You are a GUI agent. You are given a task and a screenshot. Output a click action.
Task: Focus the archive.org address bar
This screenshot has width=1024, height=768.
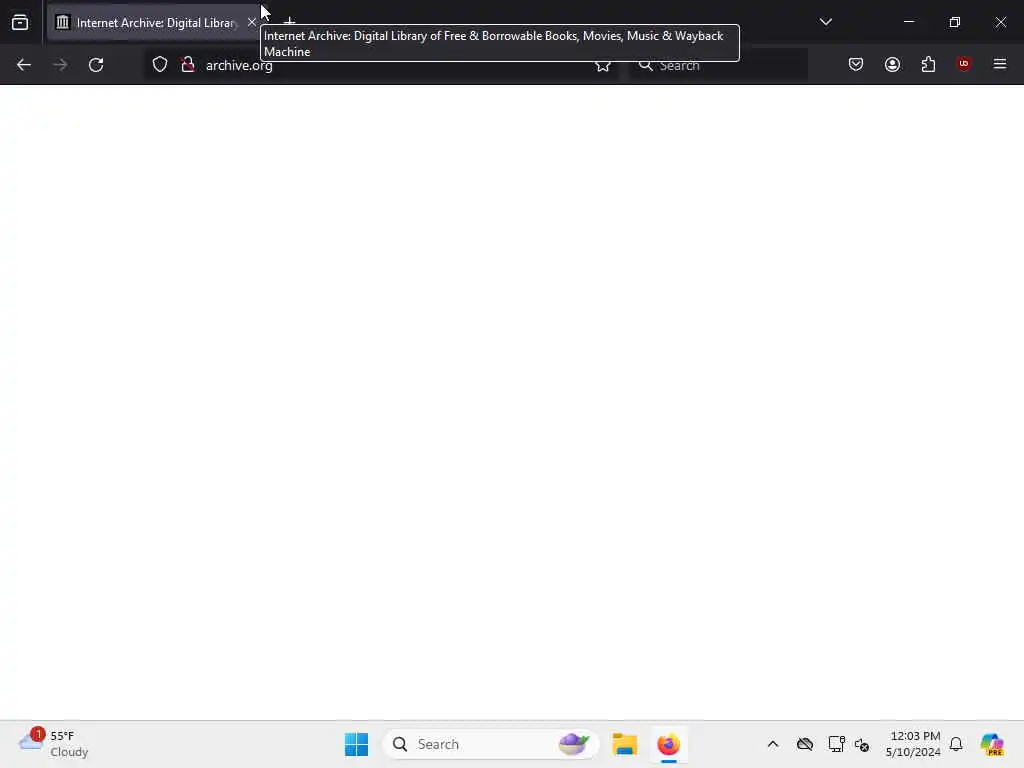click(381, 65)
